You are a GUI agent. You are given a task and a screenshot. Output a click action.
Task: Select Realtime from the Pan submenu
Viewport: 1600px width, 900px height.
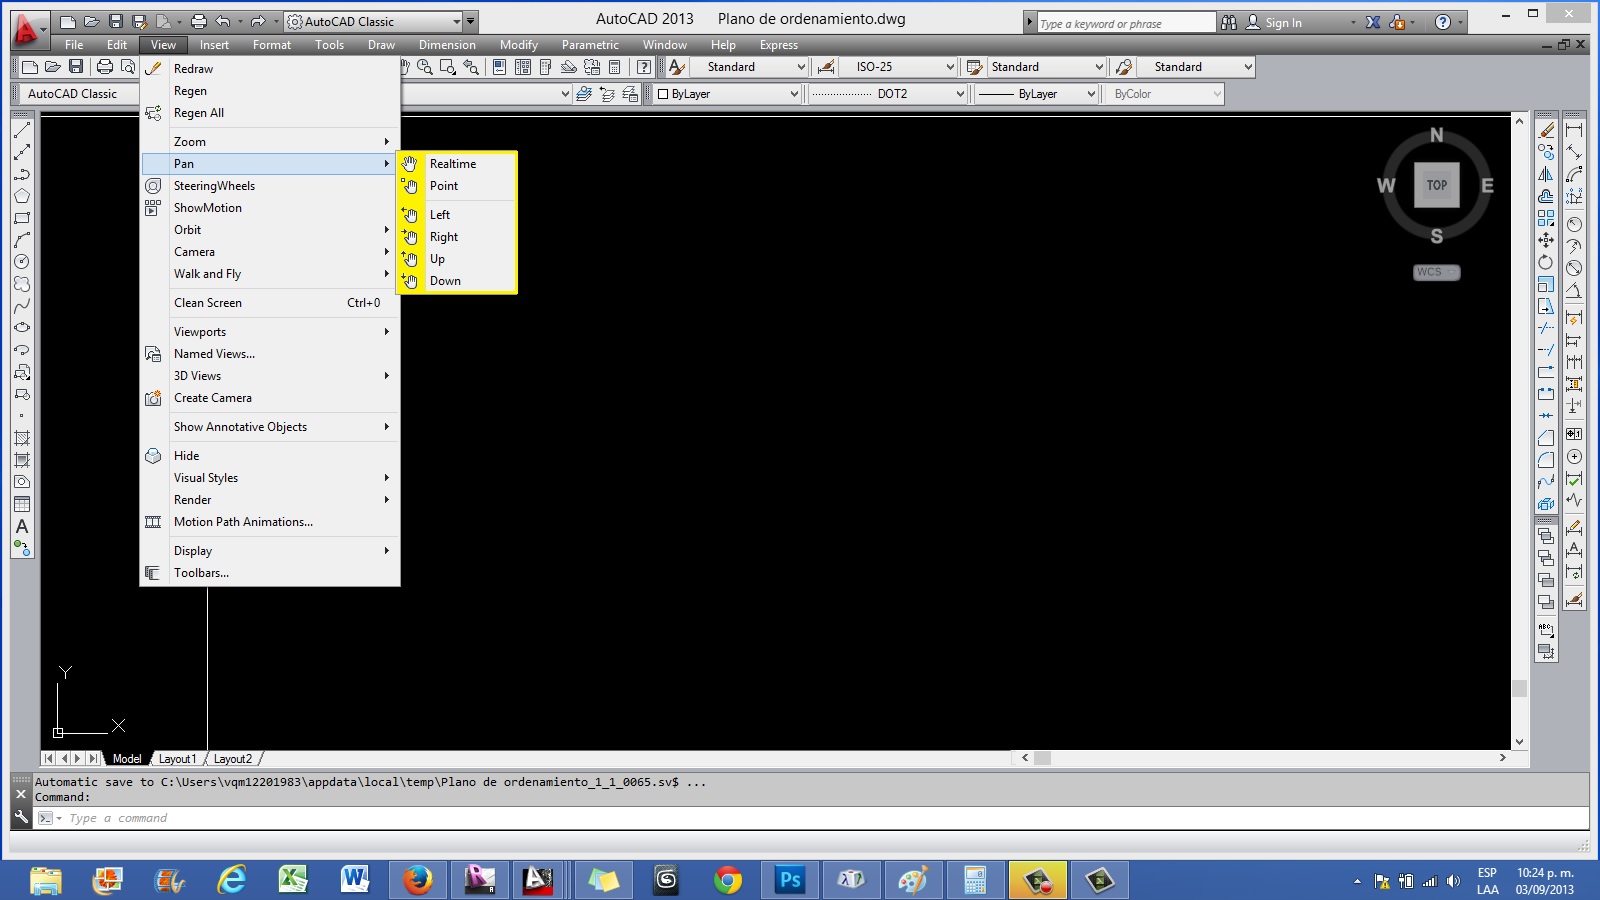point(453,164)
